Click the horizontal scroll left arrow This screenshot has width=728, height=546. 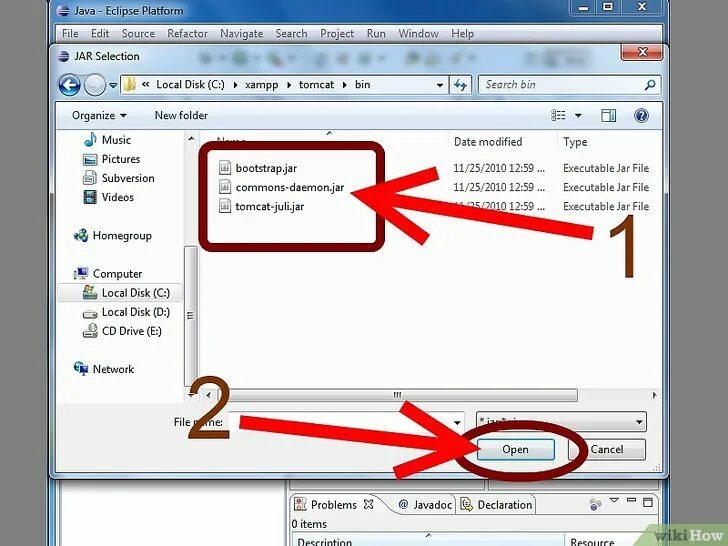point(208,395)
